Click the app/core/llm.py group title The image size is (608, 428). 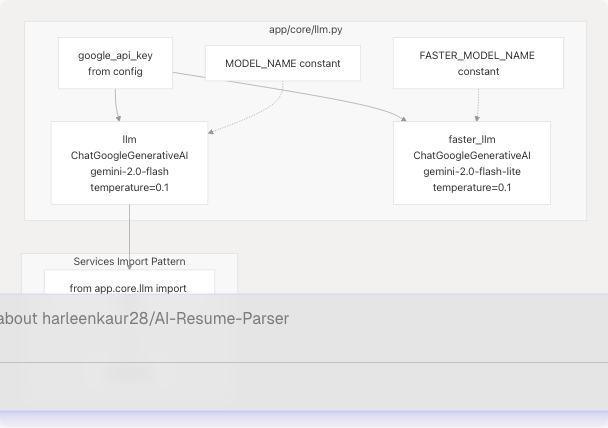(x=306, y=31)
